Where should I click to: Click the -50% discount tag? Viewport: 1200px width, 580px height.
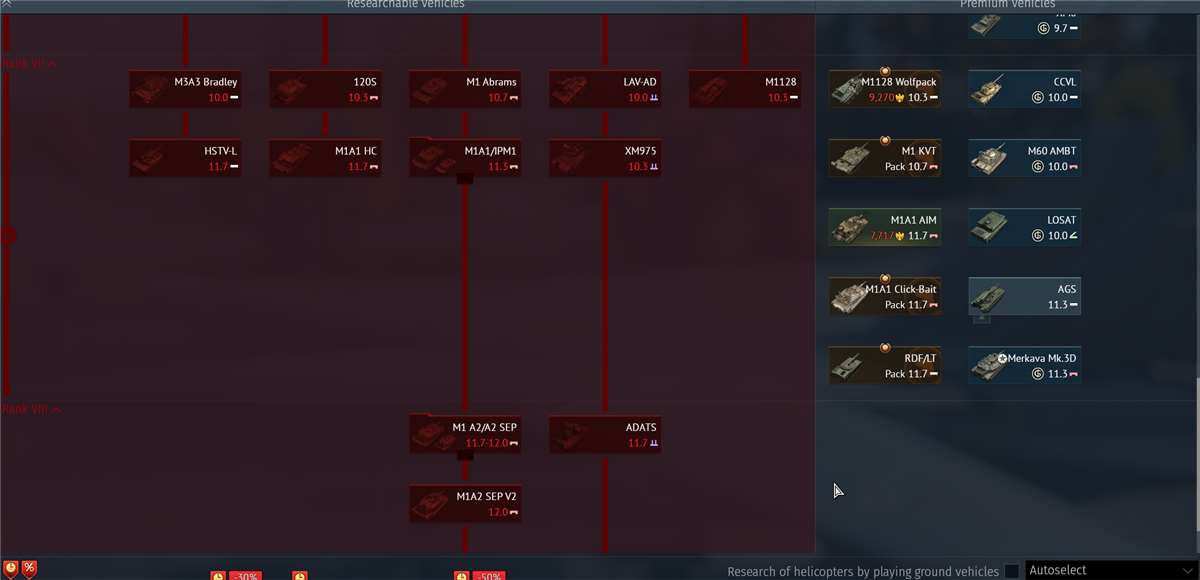click(488, 576)
